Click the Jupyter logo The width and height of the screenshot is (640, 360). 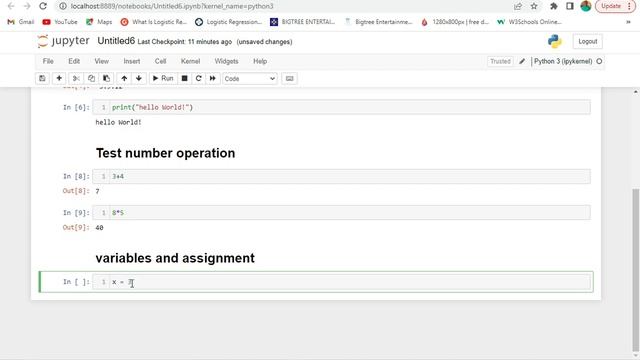click(x=63, y=41)
